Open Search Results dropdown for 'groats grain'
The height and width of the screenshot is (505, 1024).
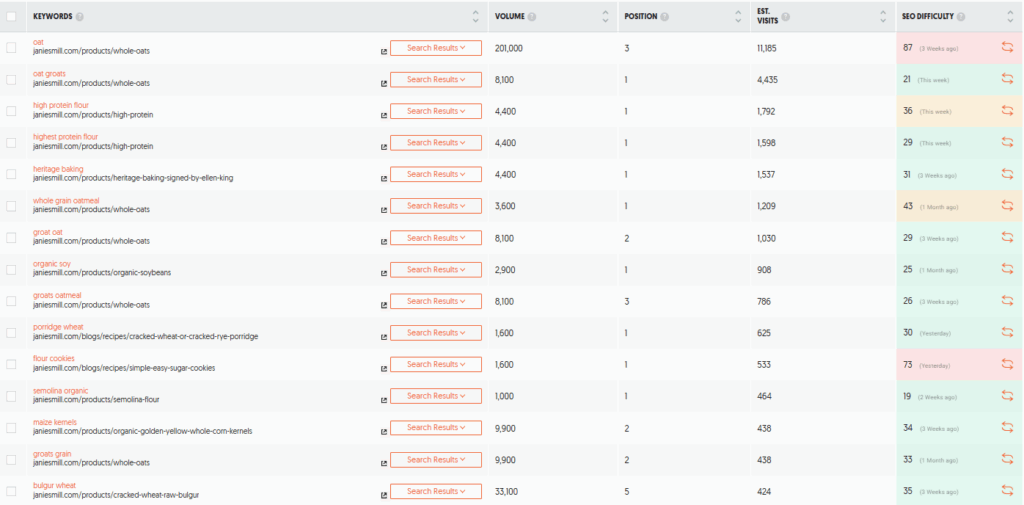(436, 459)
